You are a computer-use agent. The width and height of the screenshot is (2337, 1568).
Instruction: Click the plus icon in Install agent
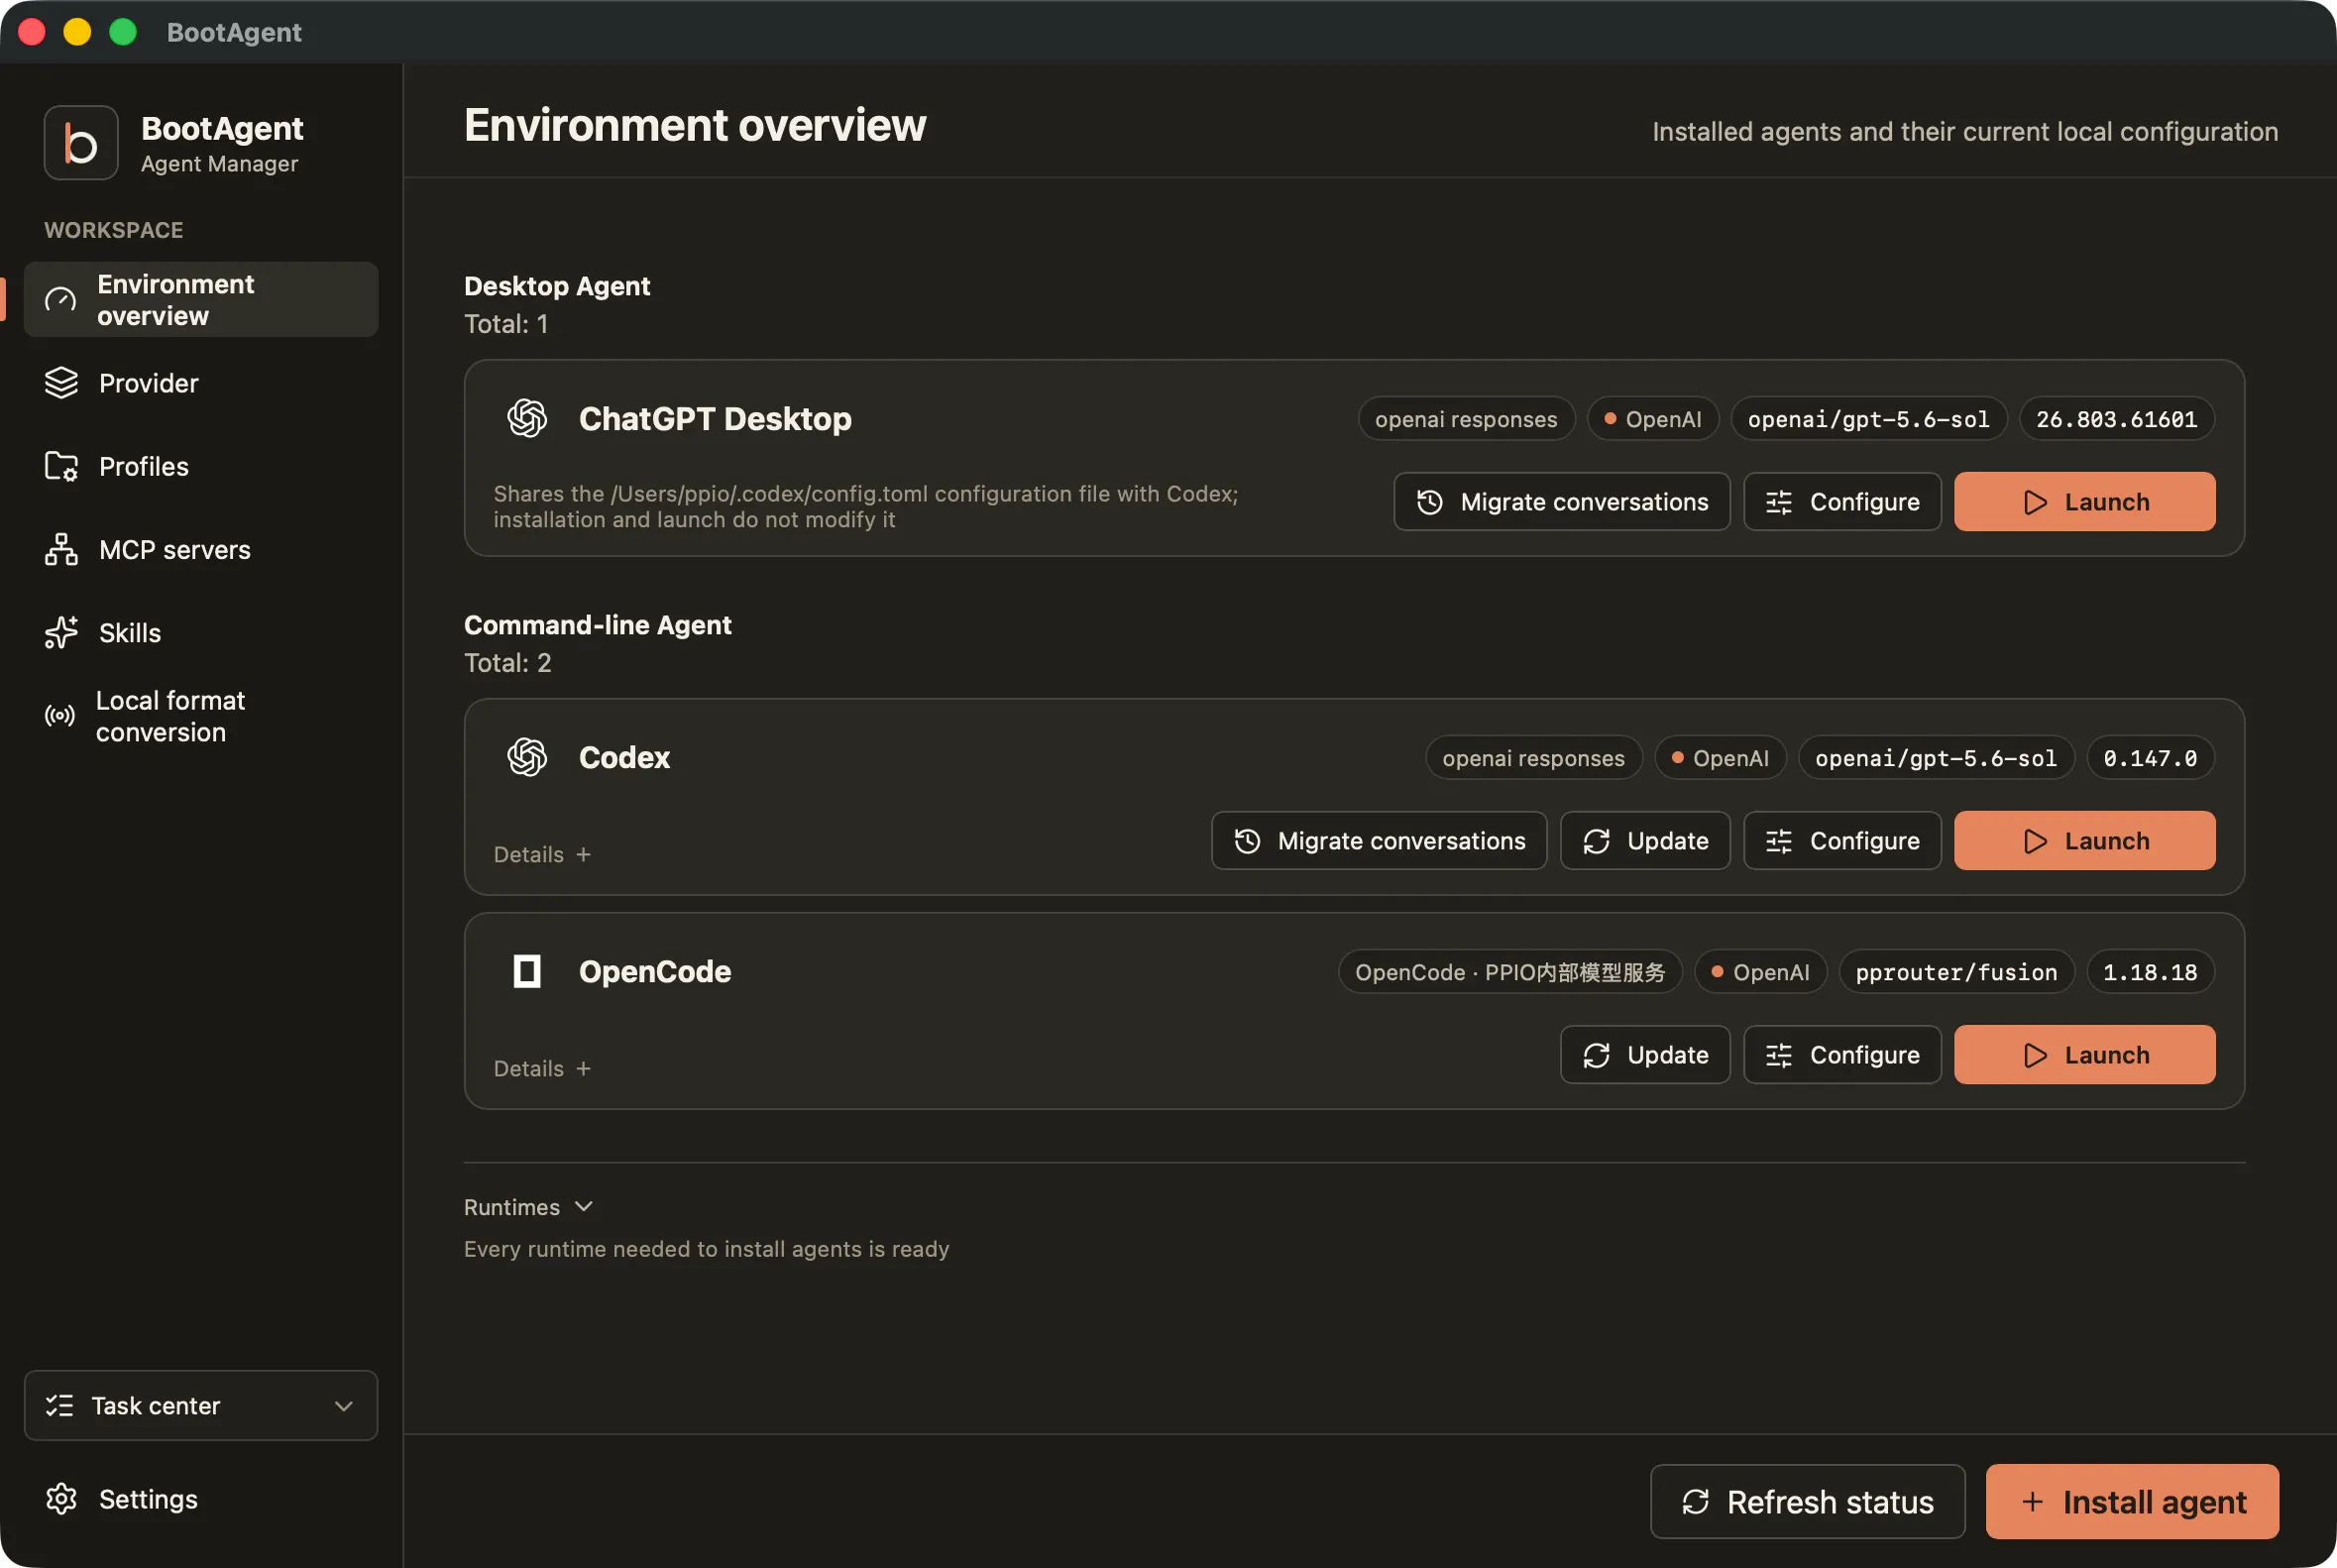click(2033, 1502)
